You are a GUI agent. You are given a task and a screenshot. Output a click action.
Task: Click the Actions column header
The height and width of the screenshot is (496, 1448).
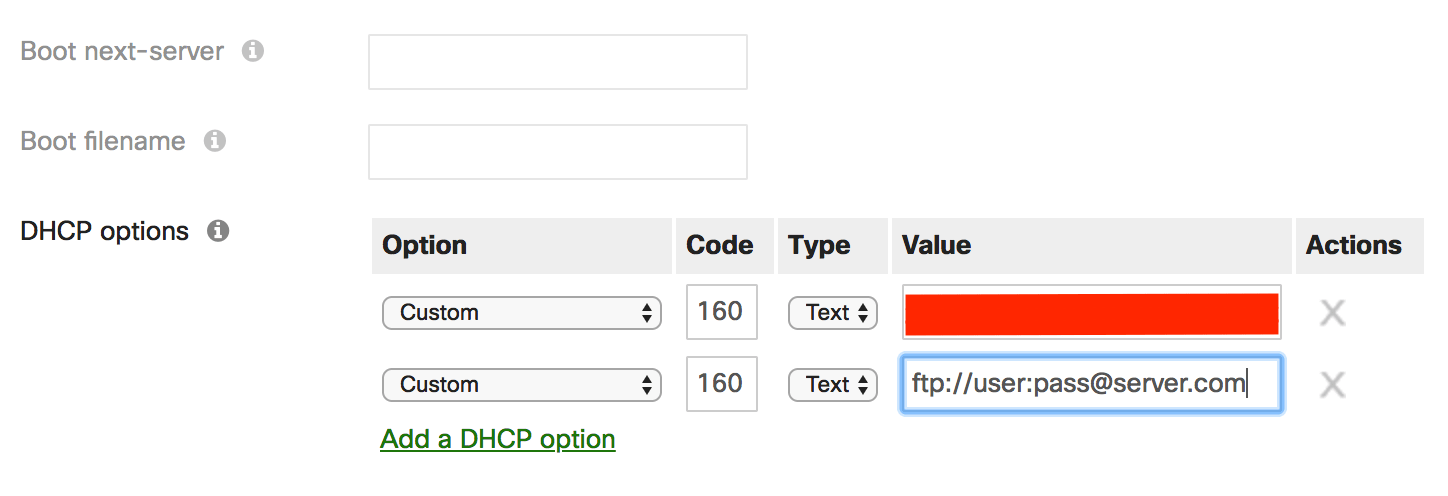[1354, 246]
